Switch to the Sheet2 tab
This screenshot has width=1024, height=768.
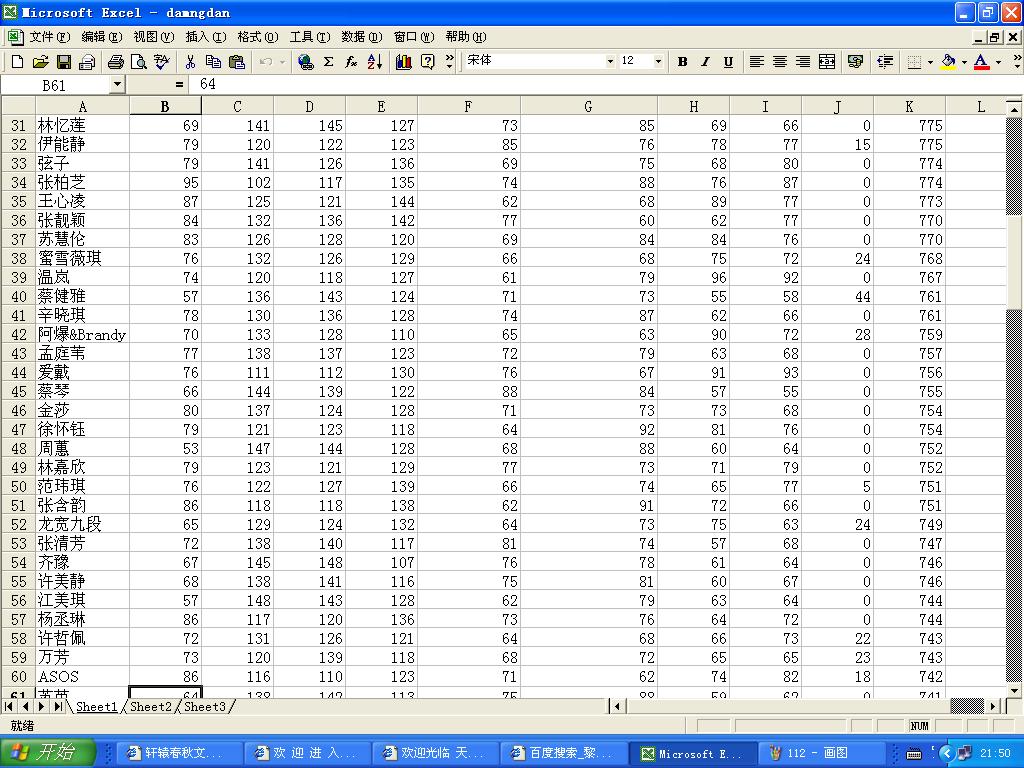coord(151,707)
